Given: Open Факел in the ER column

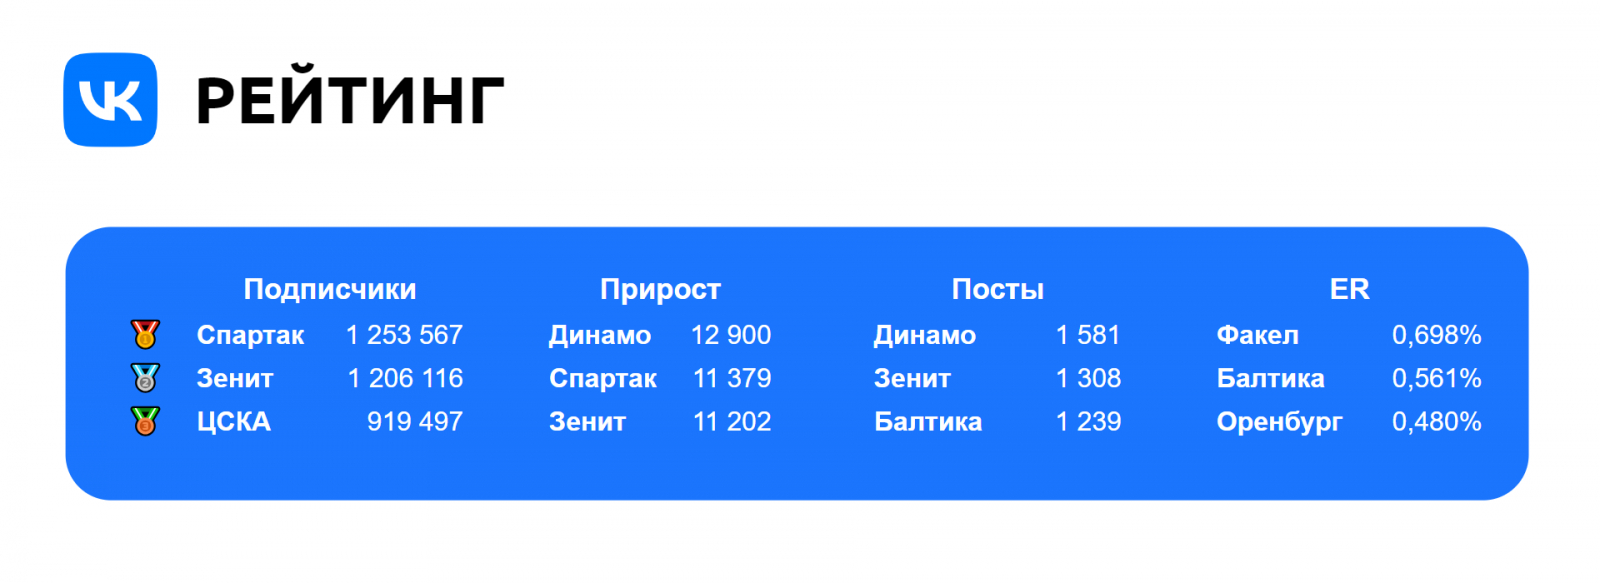Looking at the screenshot, I should [x=1257, y=335].
